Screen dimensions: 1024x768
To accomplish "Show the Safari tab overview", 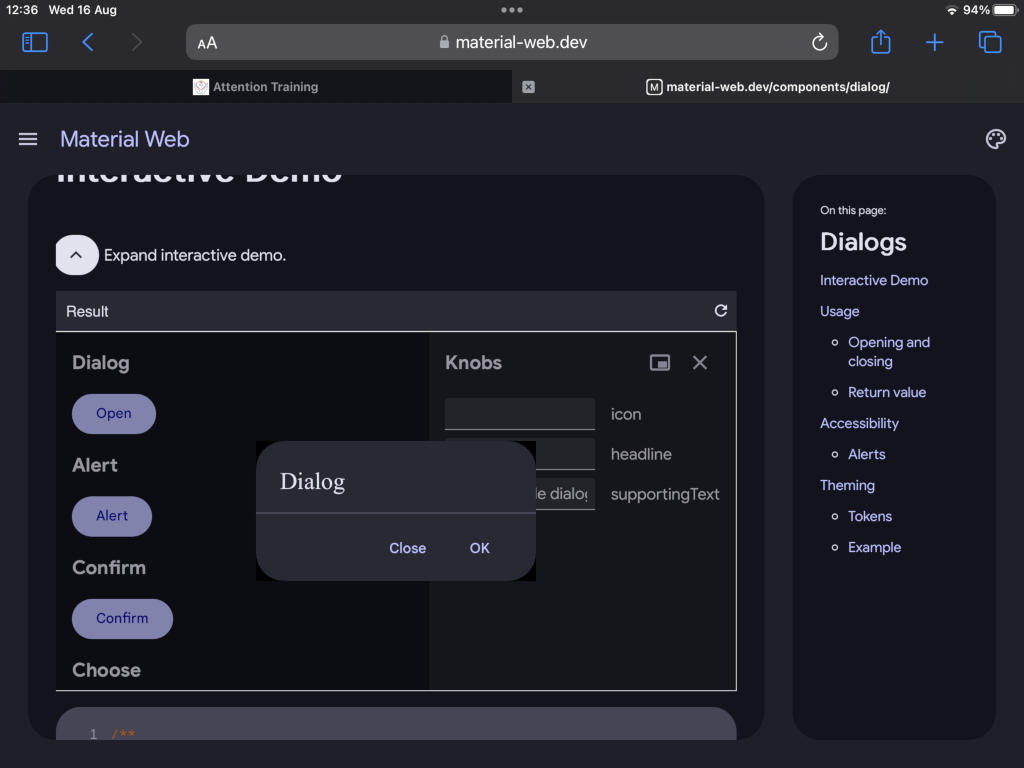I will 990,42.
